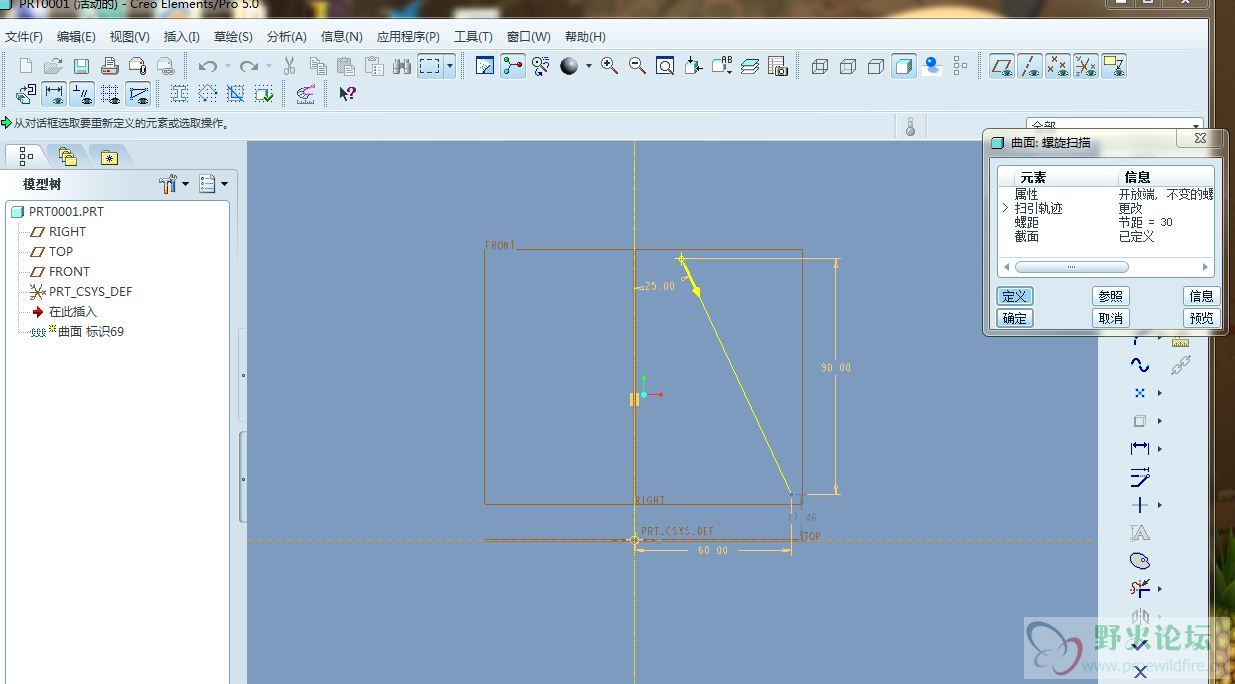Print using the printer icon
The width and height of the screenshot is (1235, 684).
[x=110, y=67]
